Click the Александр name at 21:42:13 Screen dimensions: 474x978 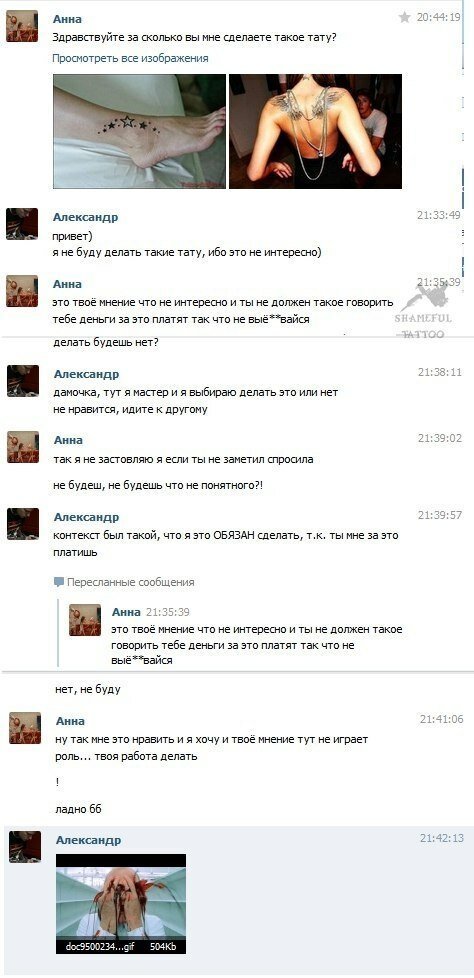pyautogui.click(x=89, y=840)
